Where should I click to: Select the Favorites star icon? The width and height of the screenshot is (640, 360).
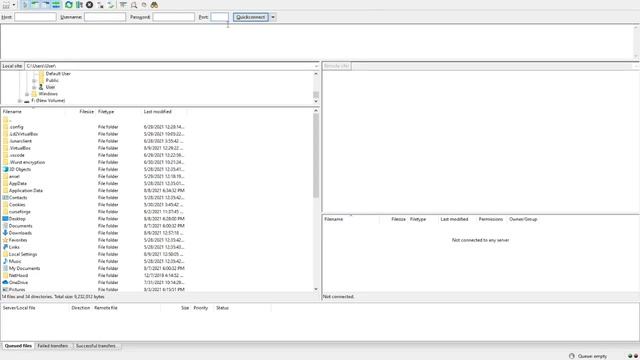coord(5,240)
